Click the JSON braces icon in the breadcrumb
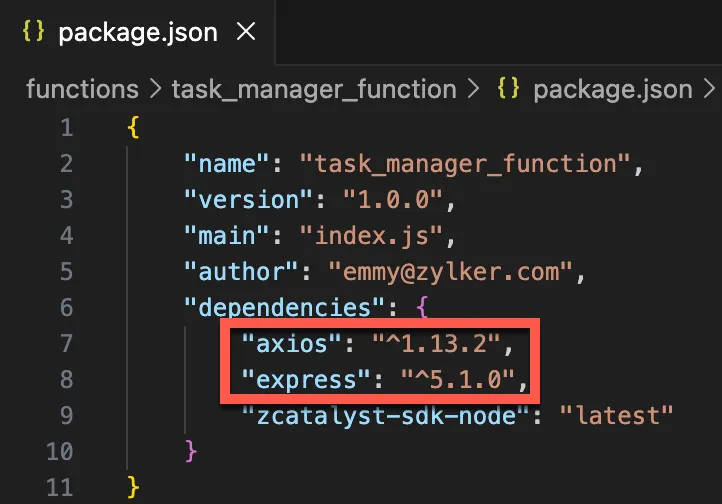Screen dimensions: 722x504 pos(509,89)
